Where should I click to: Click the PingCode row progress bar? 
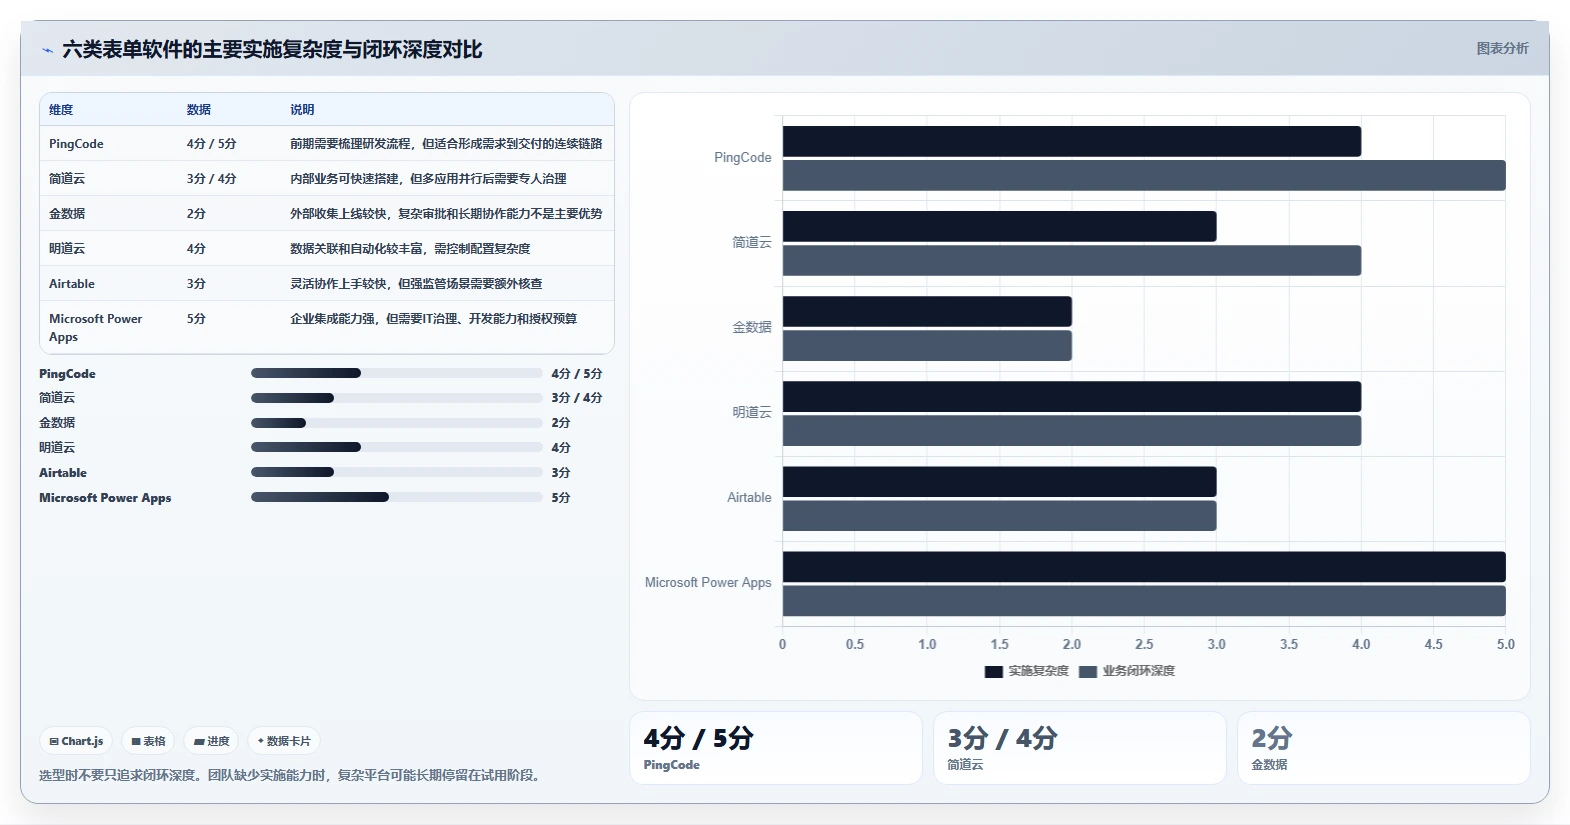(x=396, y=373)
